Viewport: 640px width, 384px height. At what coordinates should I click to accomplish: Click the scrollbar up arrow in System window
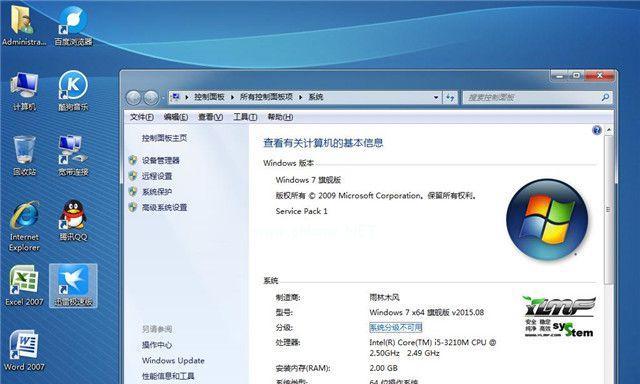pyautogui.click(x=609, y=130)
